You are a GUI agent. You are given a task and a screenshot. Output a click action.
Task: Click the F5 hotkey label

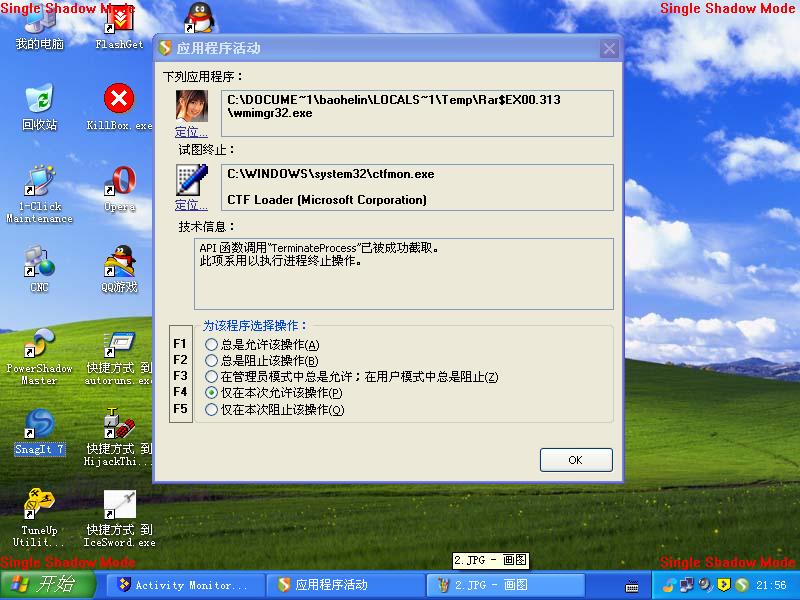click(180, 409)
